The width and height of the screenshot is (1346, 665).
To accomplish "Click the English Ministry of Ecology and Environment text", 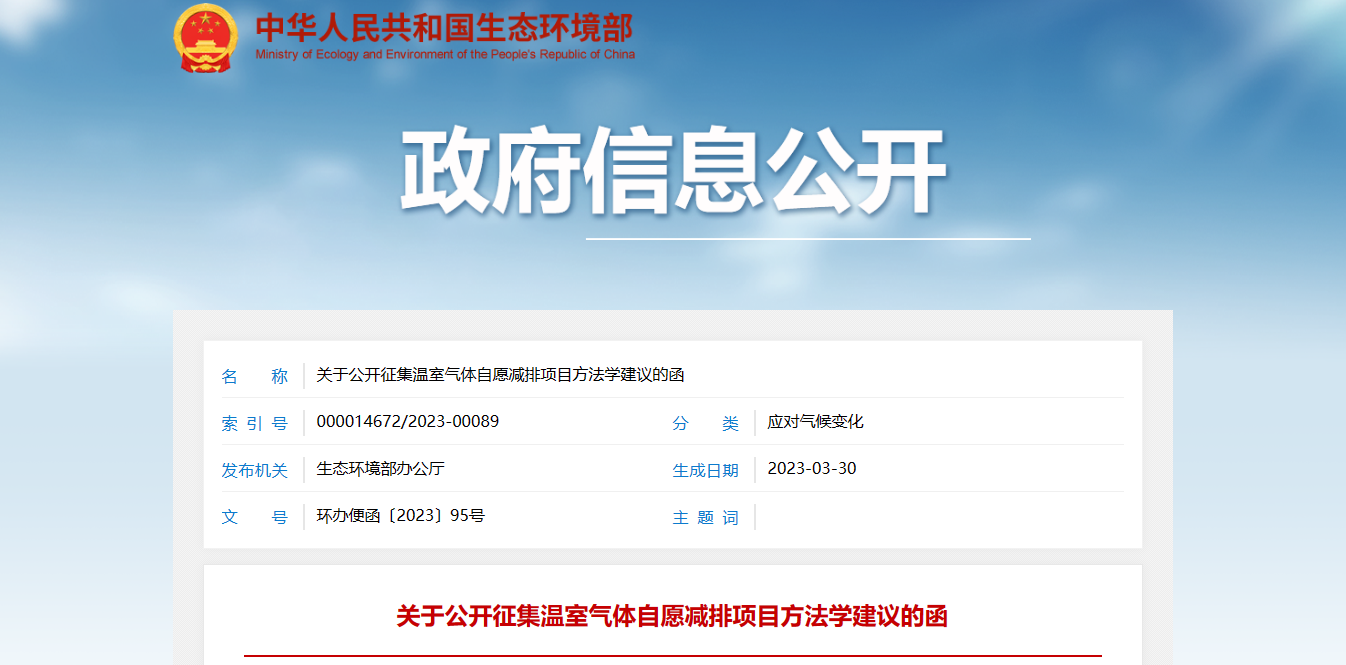I will click(x=444, y=55).
